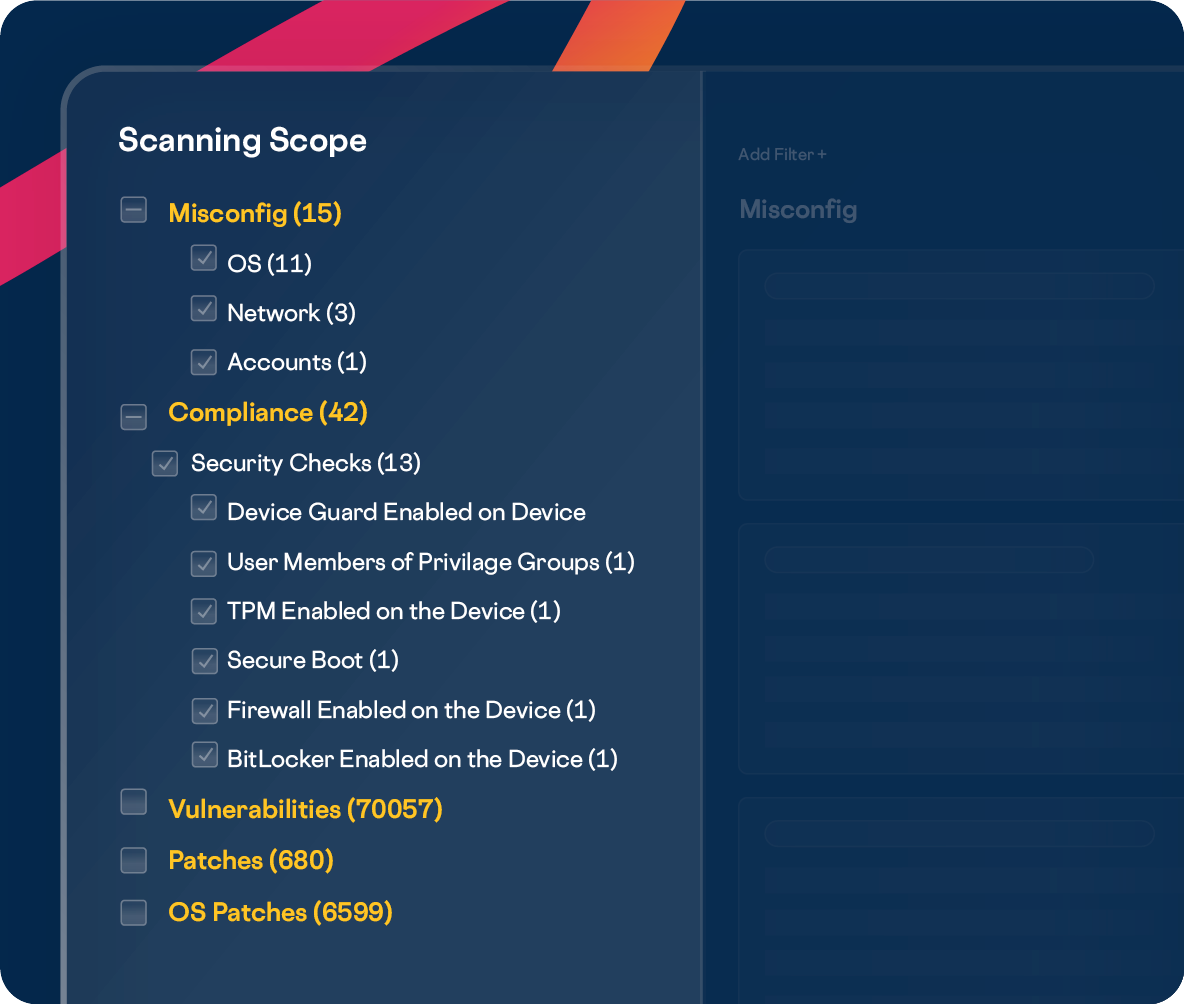Screen dimensions: 1184x1004
Task: Toggle Firewall Enabled on the Device checkbox
Action: (204, 710)
